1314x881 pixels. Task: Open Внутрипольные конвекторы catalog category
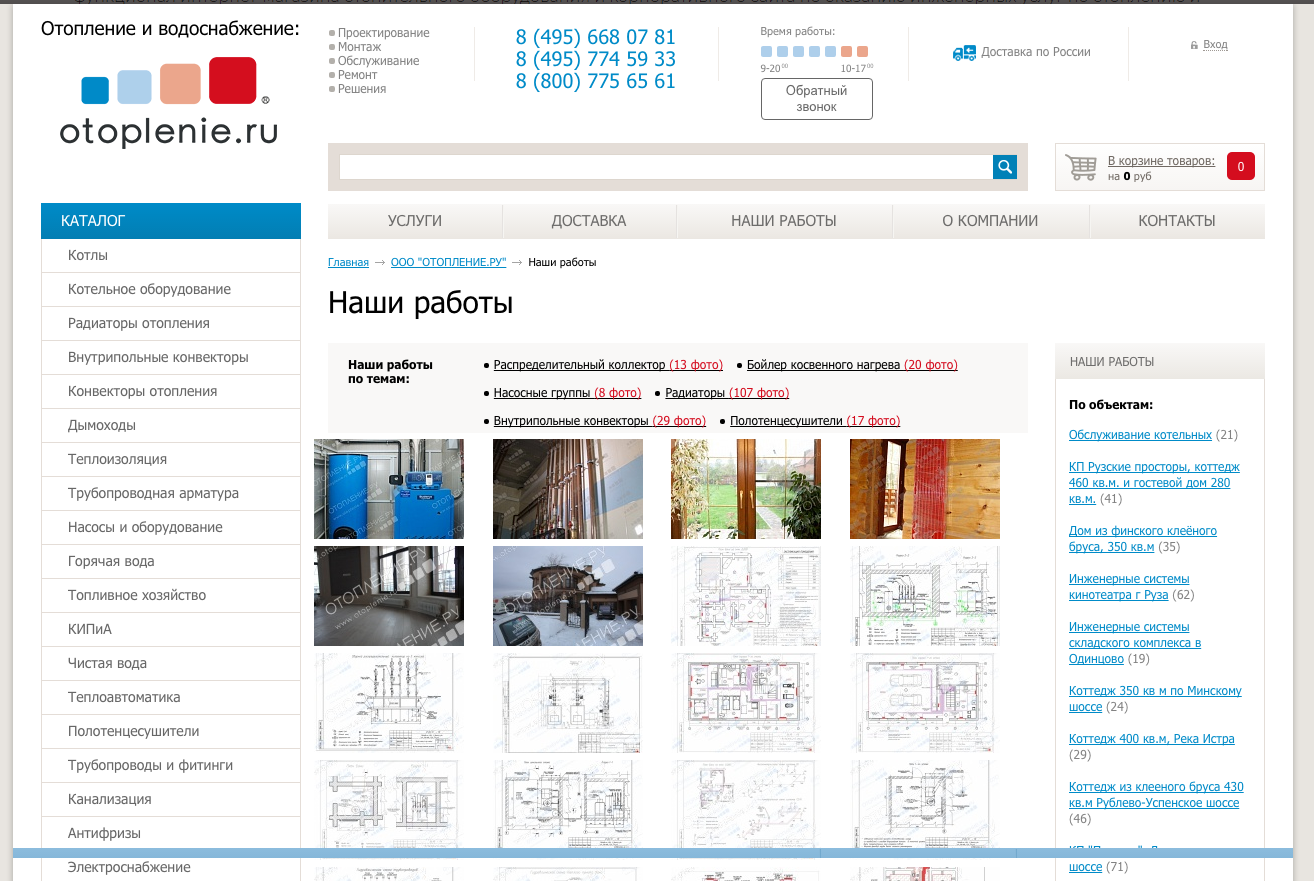point(171,358)
